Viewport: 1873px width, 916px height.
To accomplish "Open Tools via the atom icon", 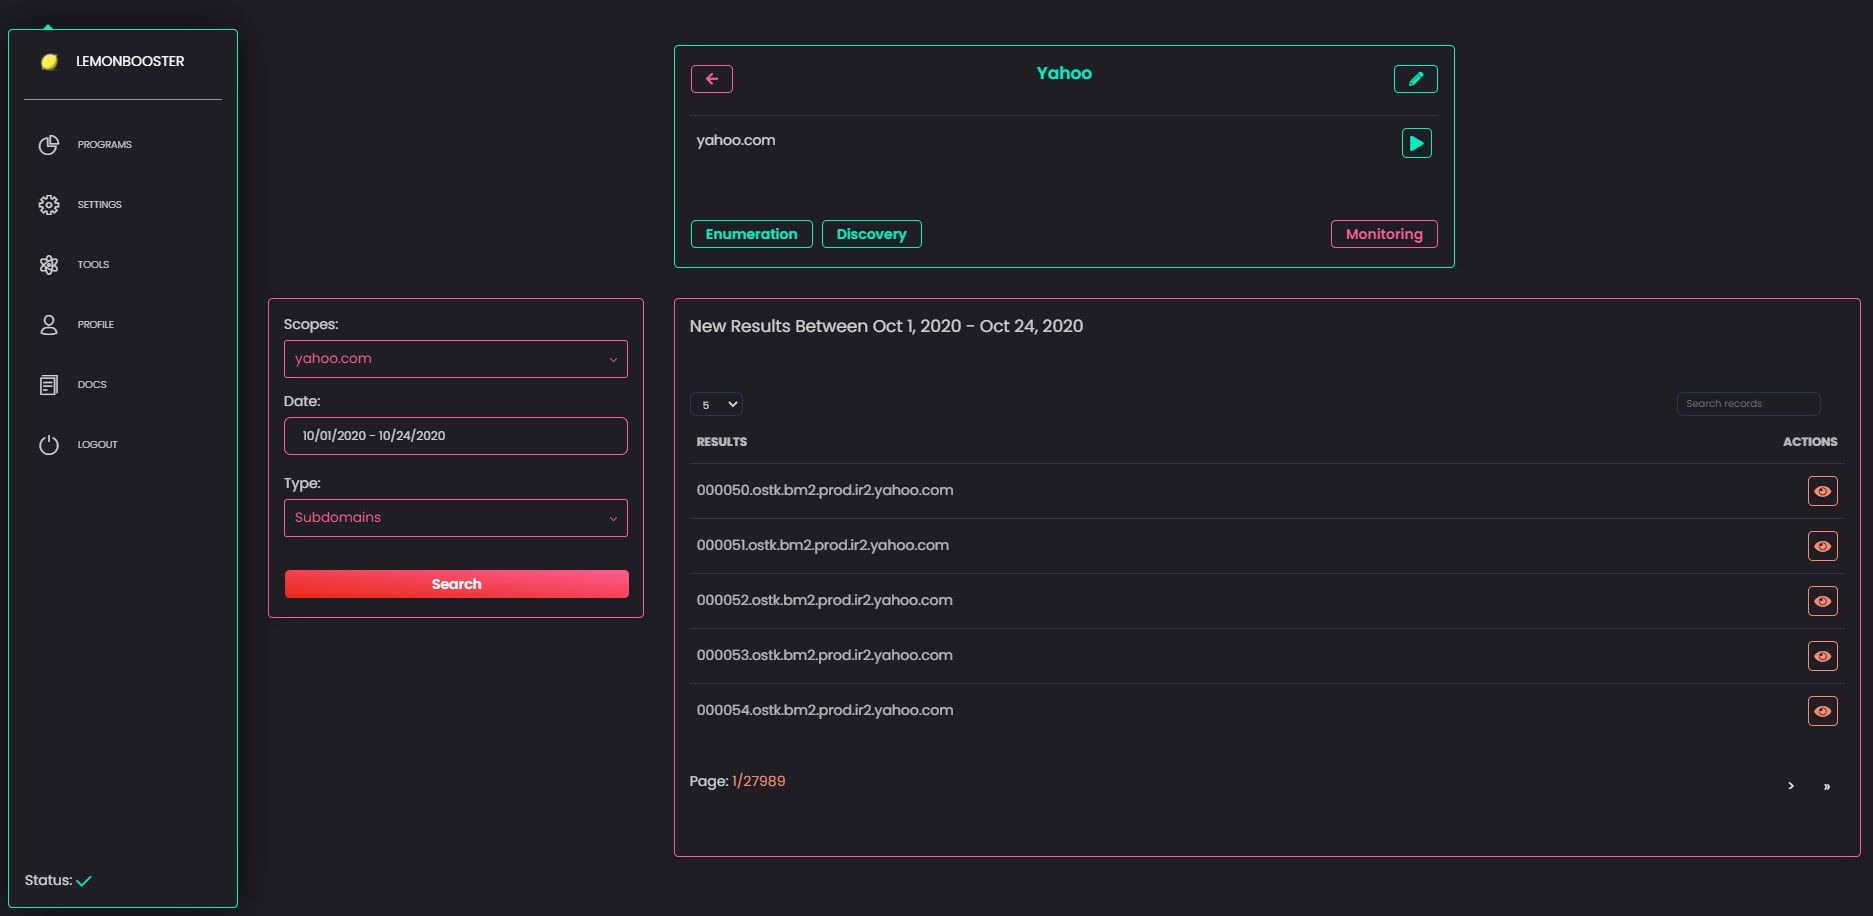I will pyautogui.click(x=48, y=265).
